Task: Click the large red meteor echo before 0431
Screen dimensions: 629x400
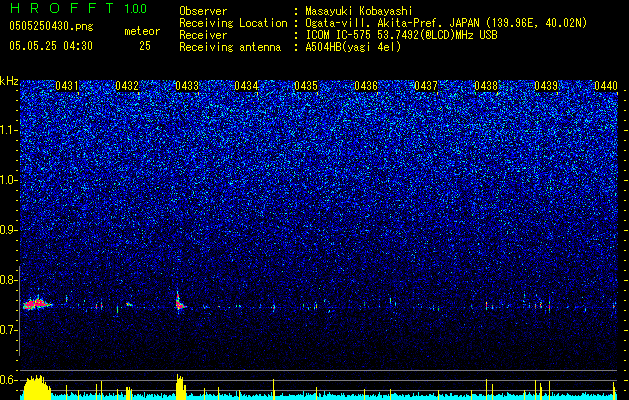Action: (37, 304)
